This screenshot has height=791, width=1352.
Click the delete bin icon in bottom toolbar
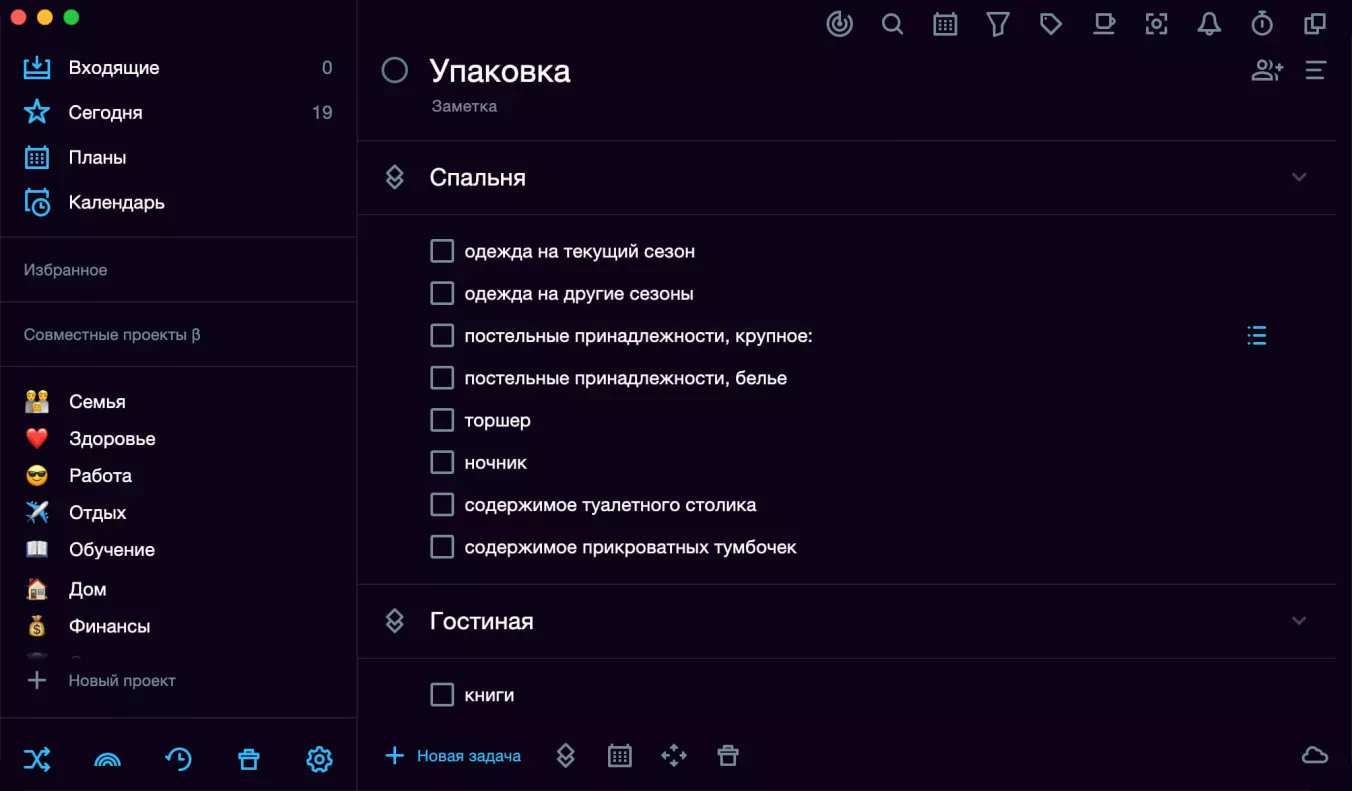[728, 756]
